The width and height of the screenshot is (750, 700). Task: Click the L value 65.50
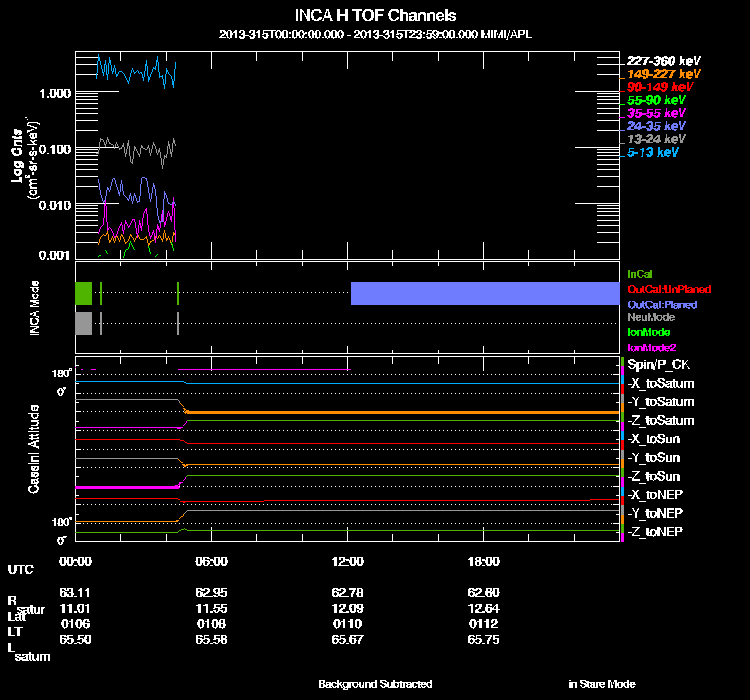point(75,640)
